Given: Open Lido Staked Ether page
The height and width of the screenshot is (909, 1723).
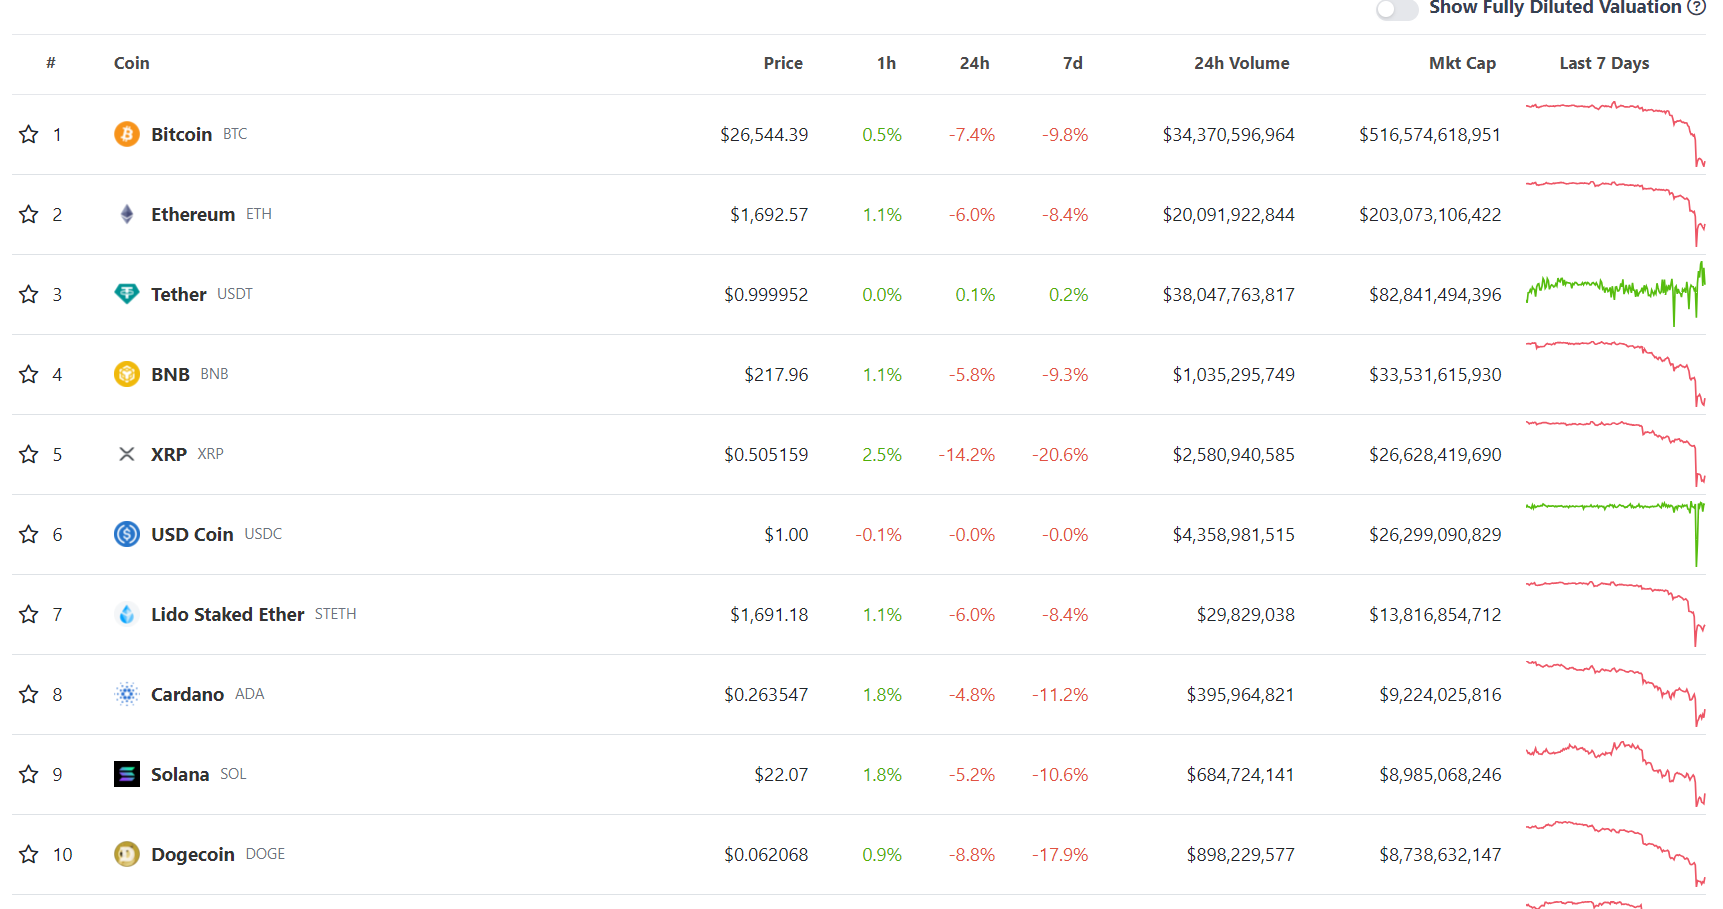Looking at the screenshot, I should (x=228, y=614).
